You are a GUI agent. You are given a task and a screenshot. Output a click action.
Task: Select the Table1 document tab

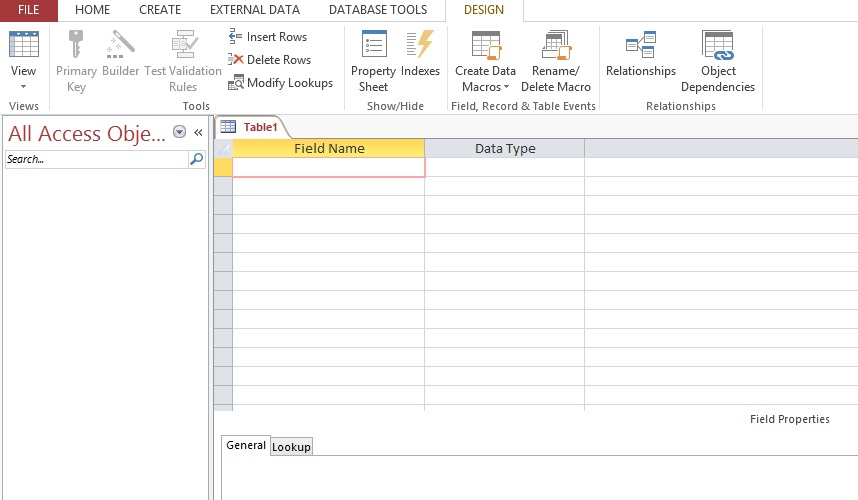click(251, 127)
